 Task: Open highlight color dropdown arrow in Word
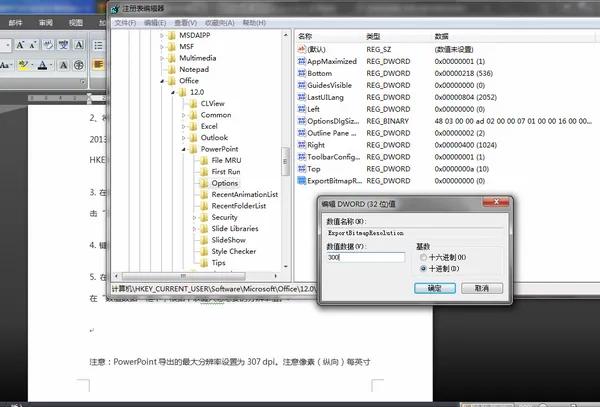point(32,65)
